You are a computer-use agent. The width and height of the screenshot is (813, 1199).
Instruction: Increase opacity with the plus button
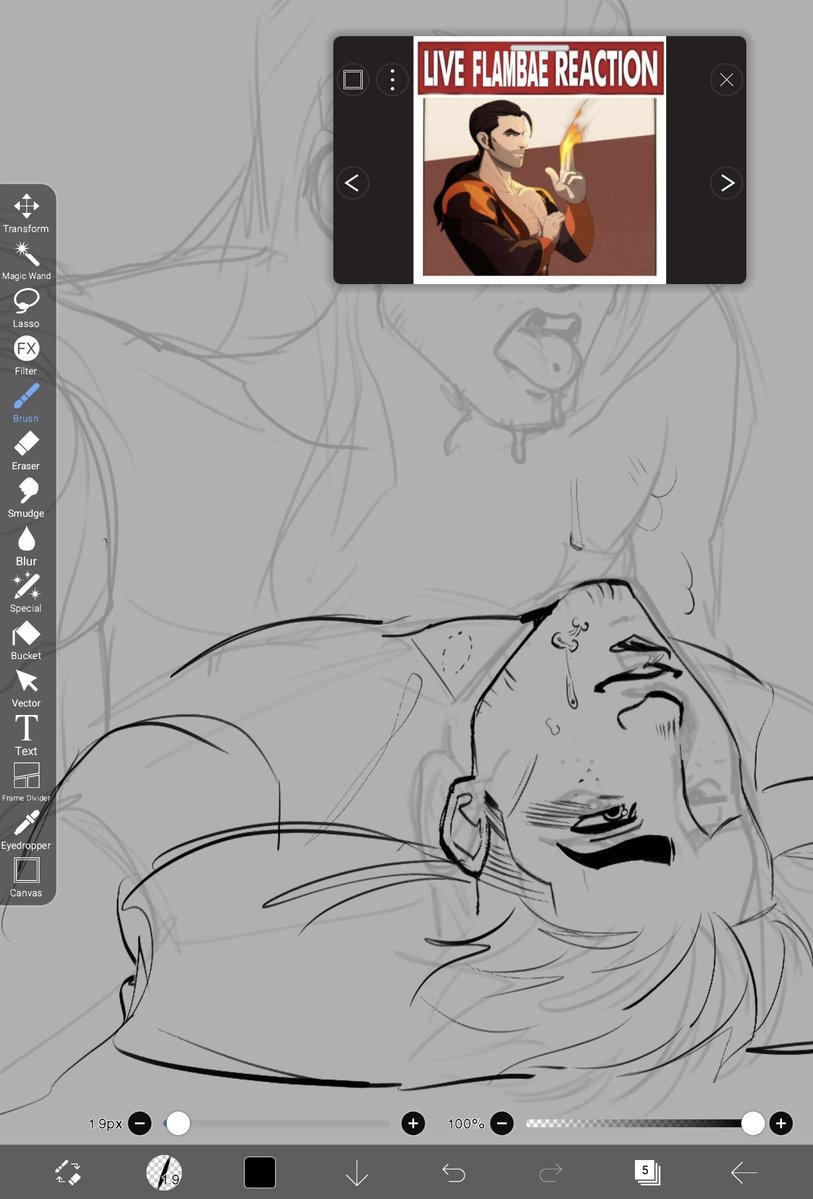click(x=781, y=1123)
